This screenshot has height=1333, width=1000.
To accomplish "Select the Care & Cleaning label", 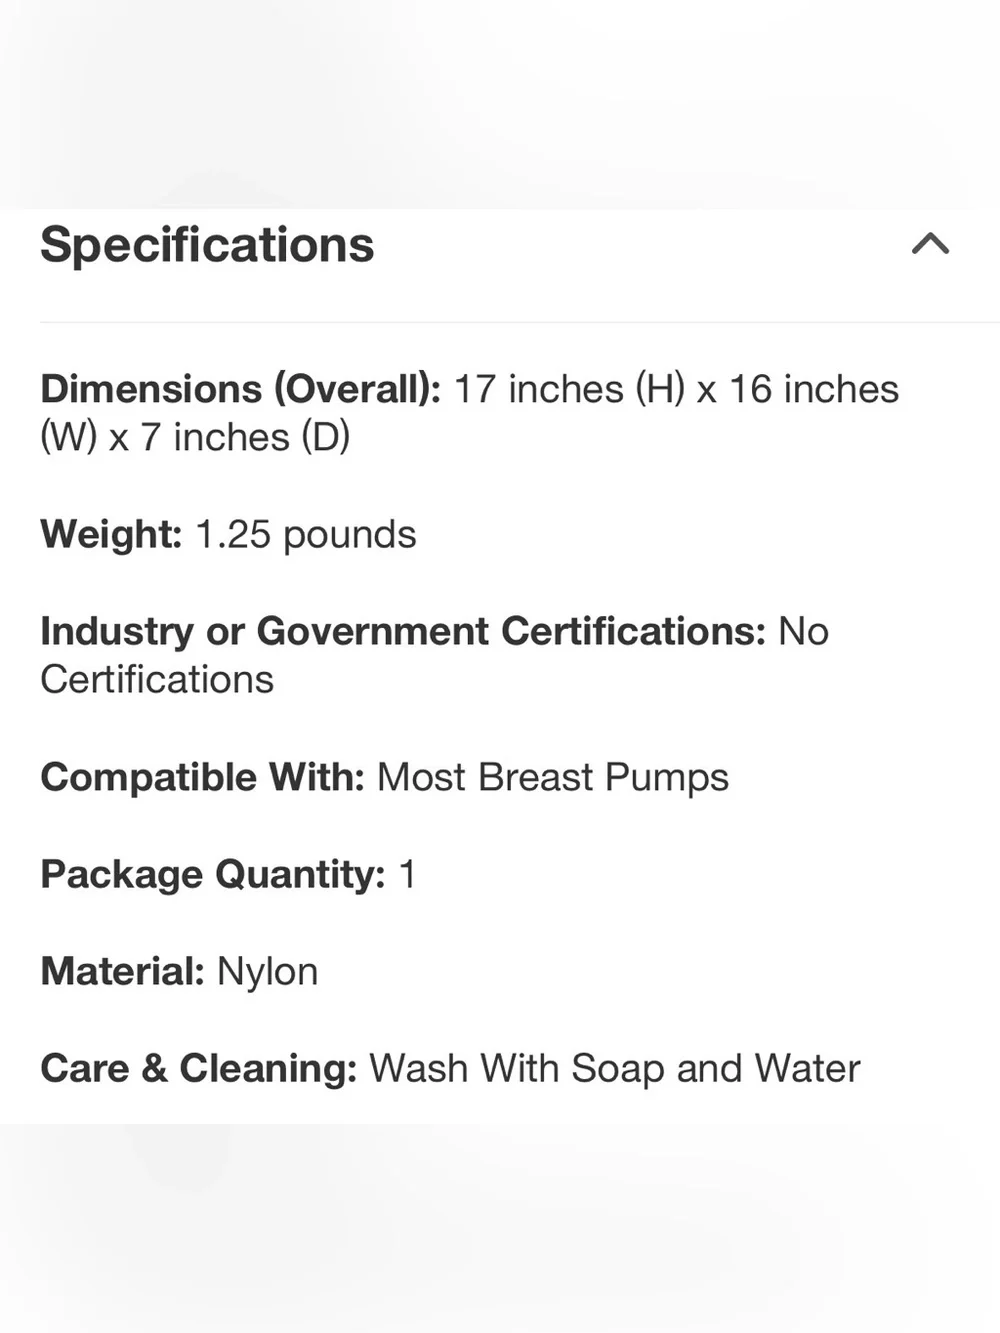I will [198, 1068].
